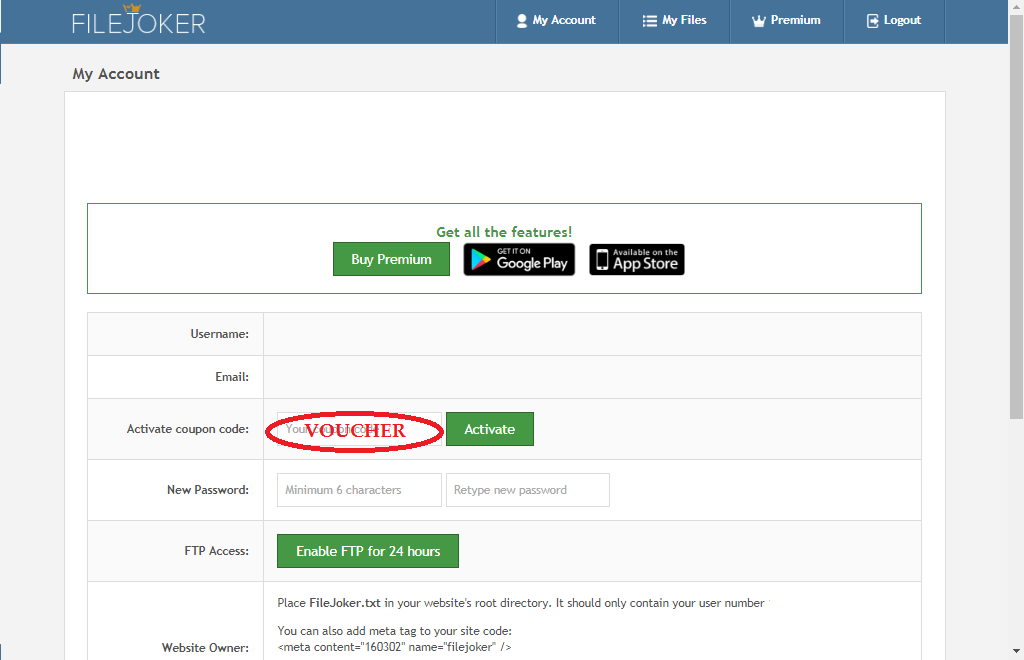Image resolution: width=1024 pixels, height=660 pixels.
Task: Click the Retype new password field
Action: click(x=527, y=490)
